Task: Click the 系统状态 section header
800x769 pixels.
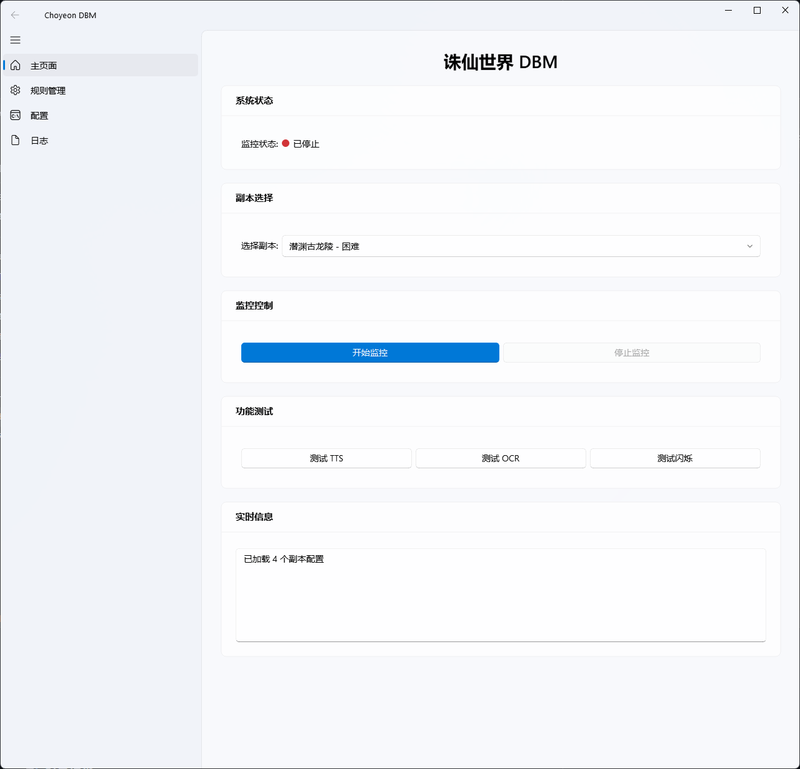Action: [x=254, y=101]
